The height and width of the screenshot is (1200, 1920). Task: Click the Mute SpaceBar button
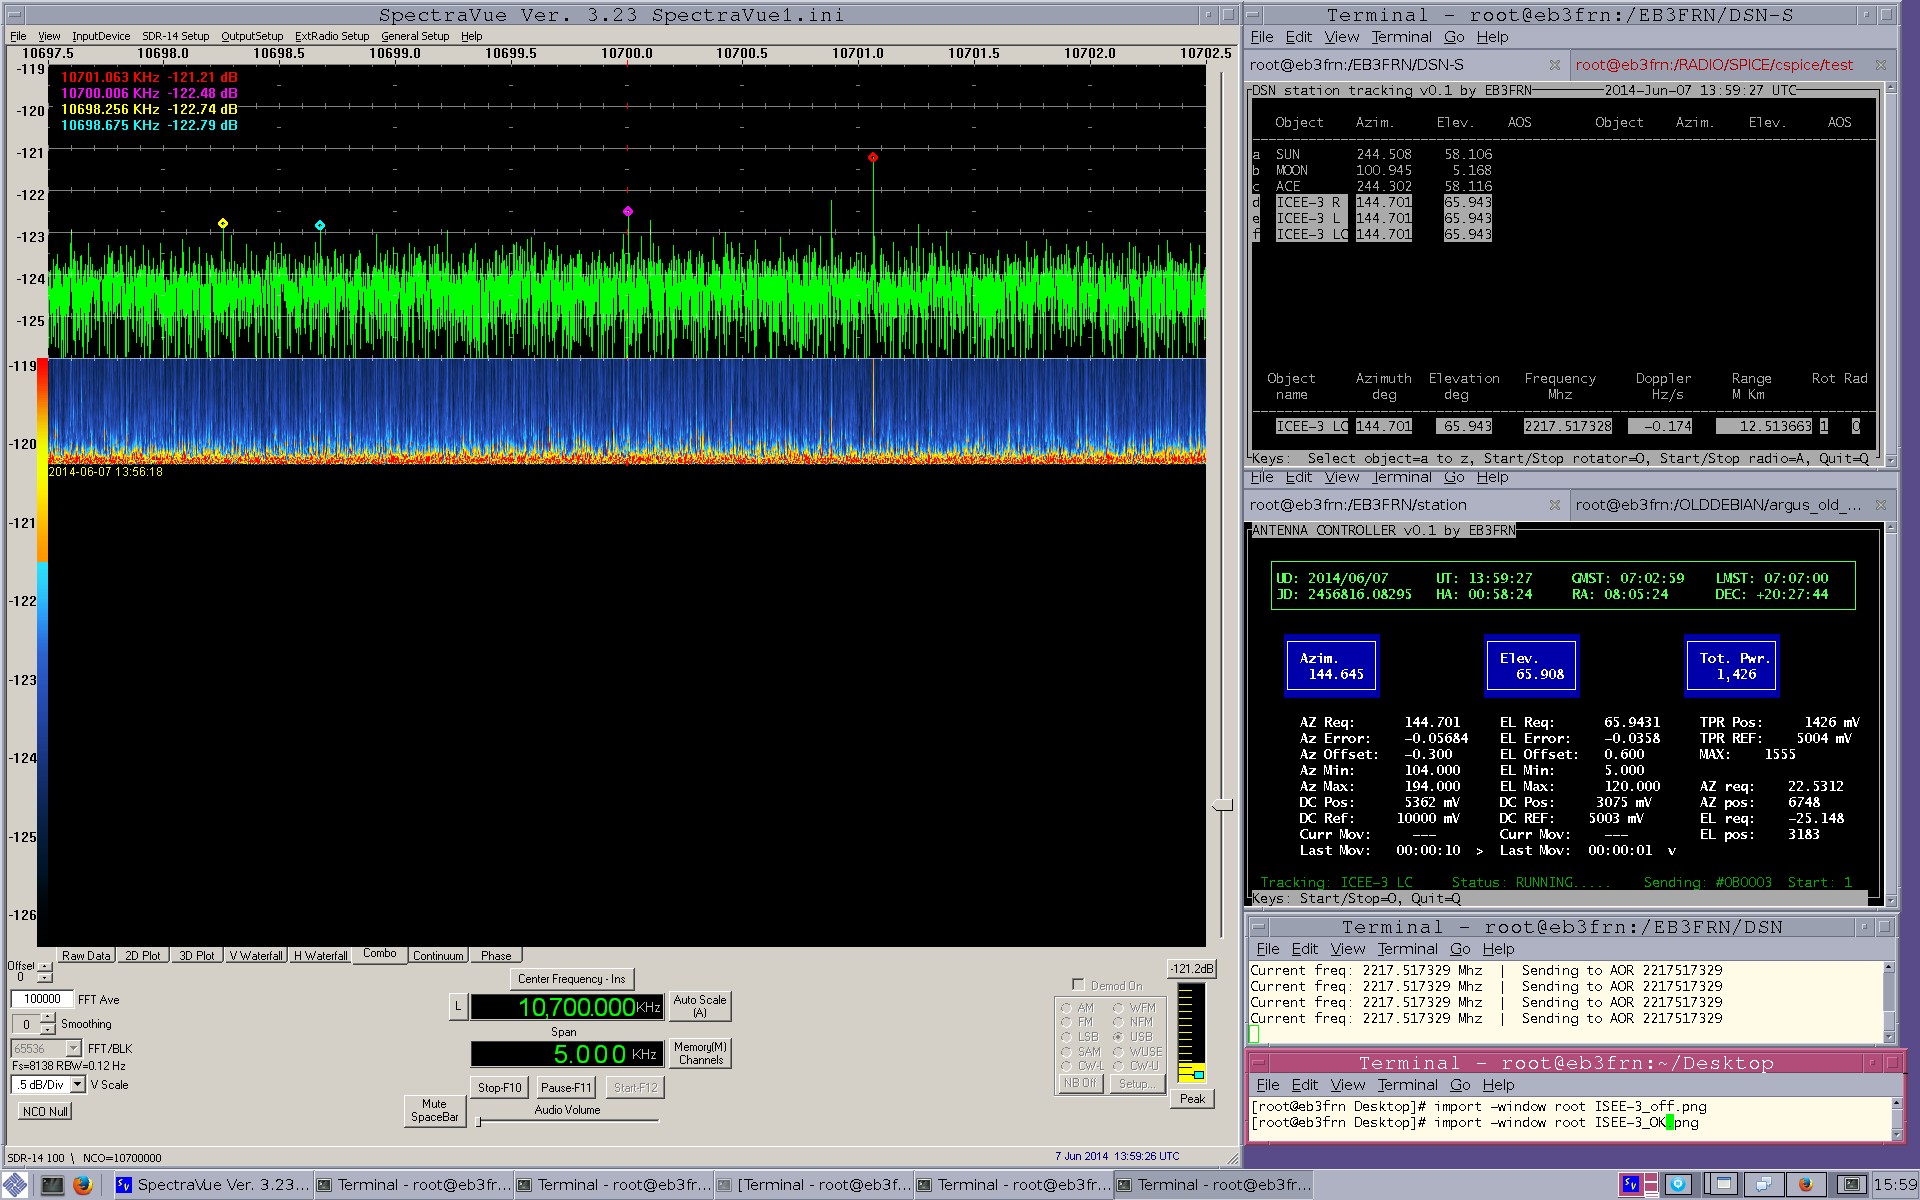click(x=434, y=1110)
